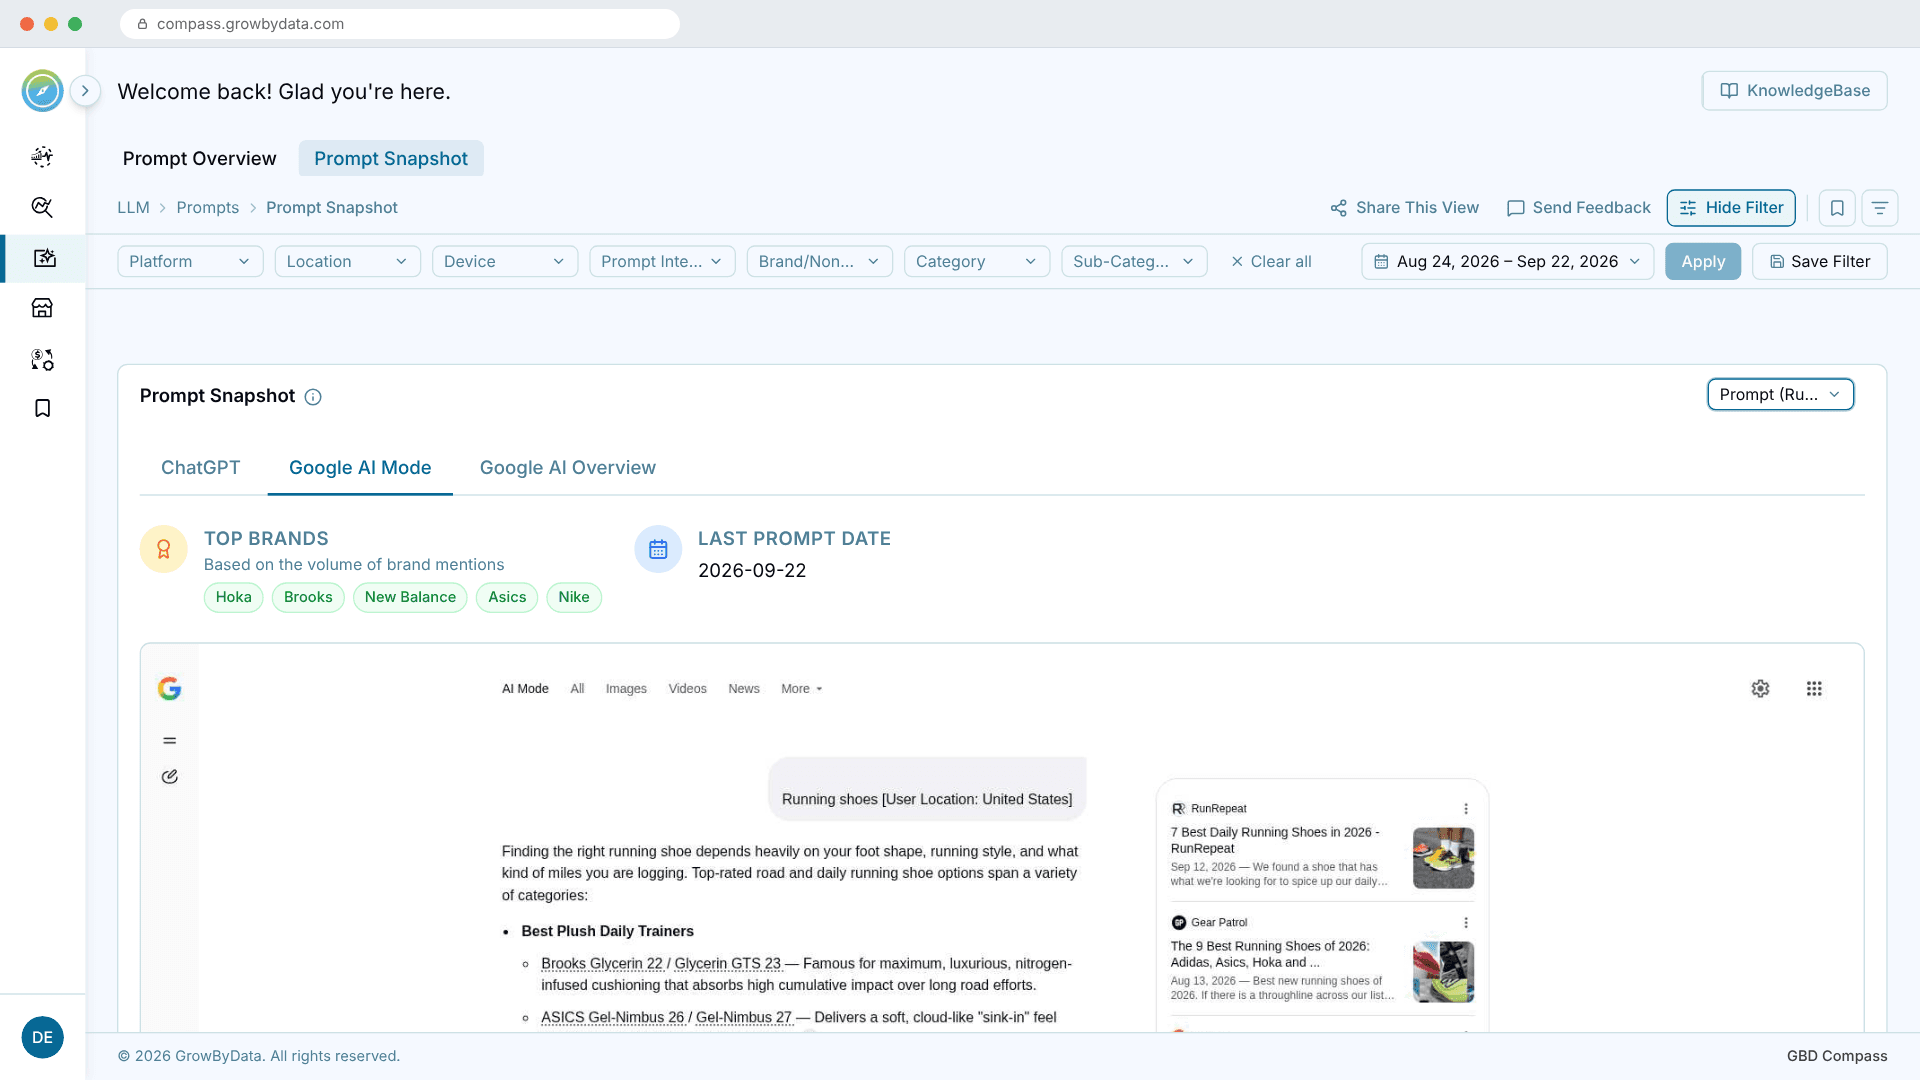Click Clear all filters
Screen dimensions: 1920x1080
(1271, 261)
